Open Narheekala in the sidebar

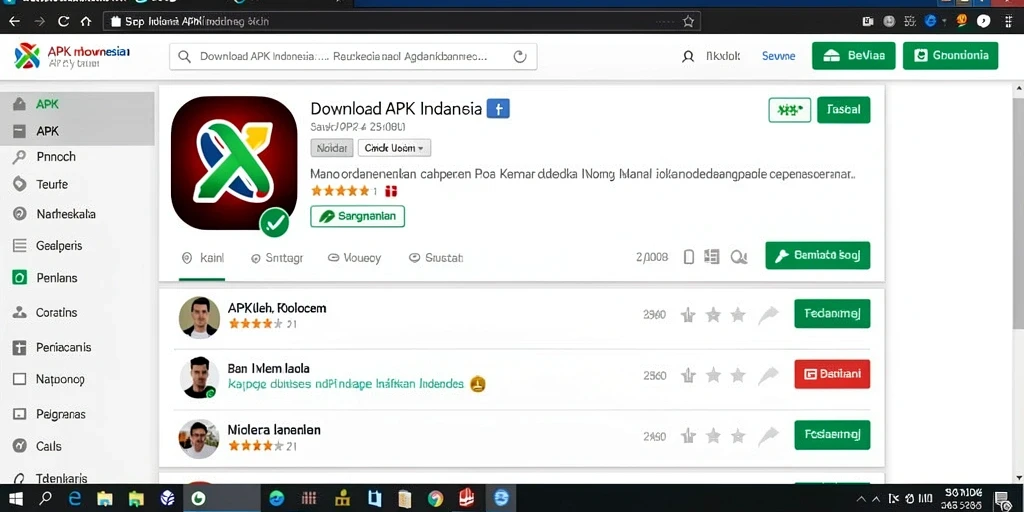pos(66,214)
